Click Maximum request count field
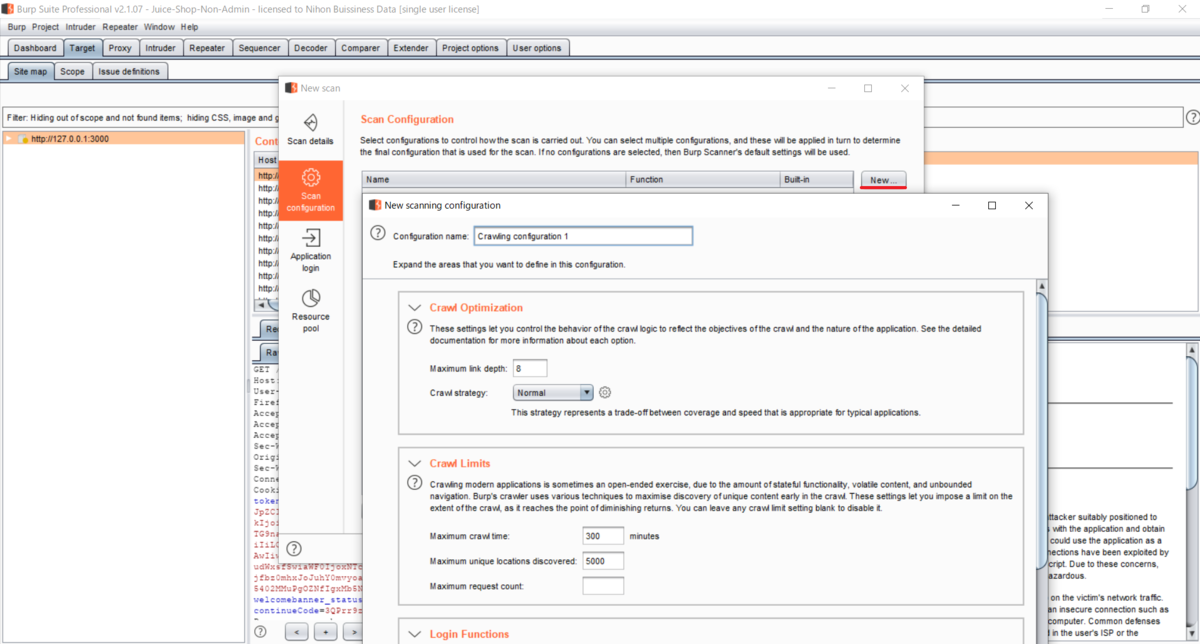This screenshot has width=1200, height=644. point(603,586)
